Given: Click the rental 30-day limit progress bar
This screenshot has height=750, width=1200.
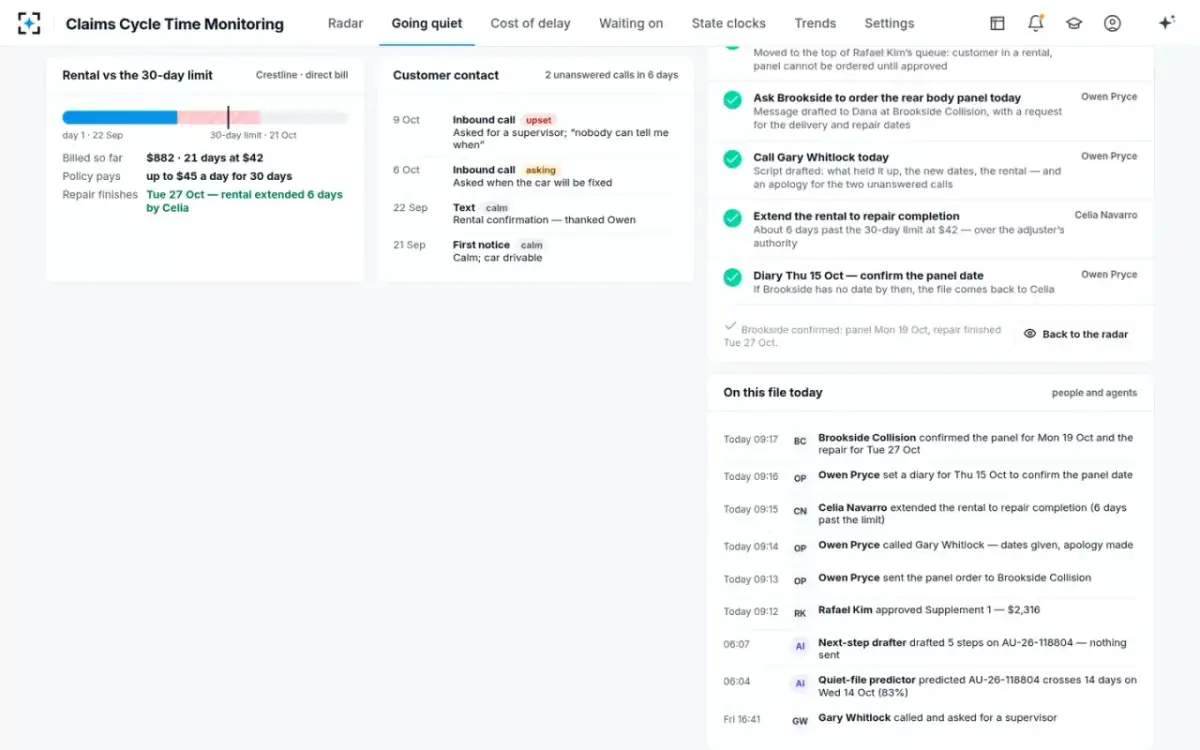Looking at the screenshot, I should (x=205, y=117).
